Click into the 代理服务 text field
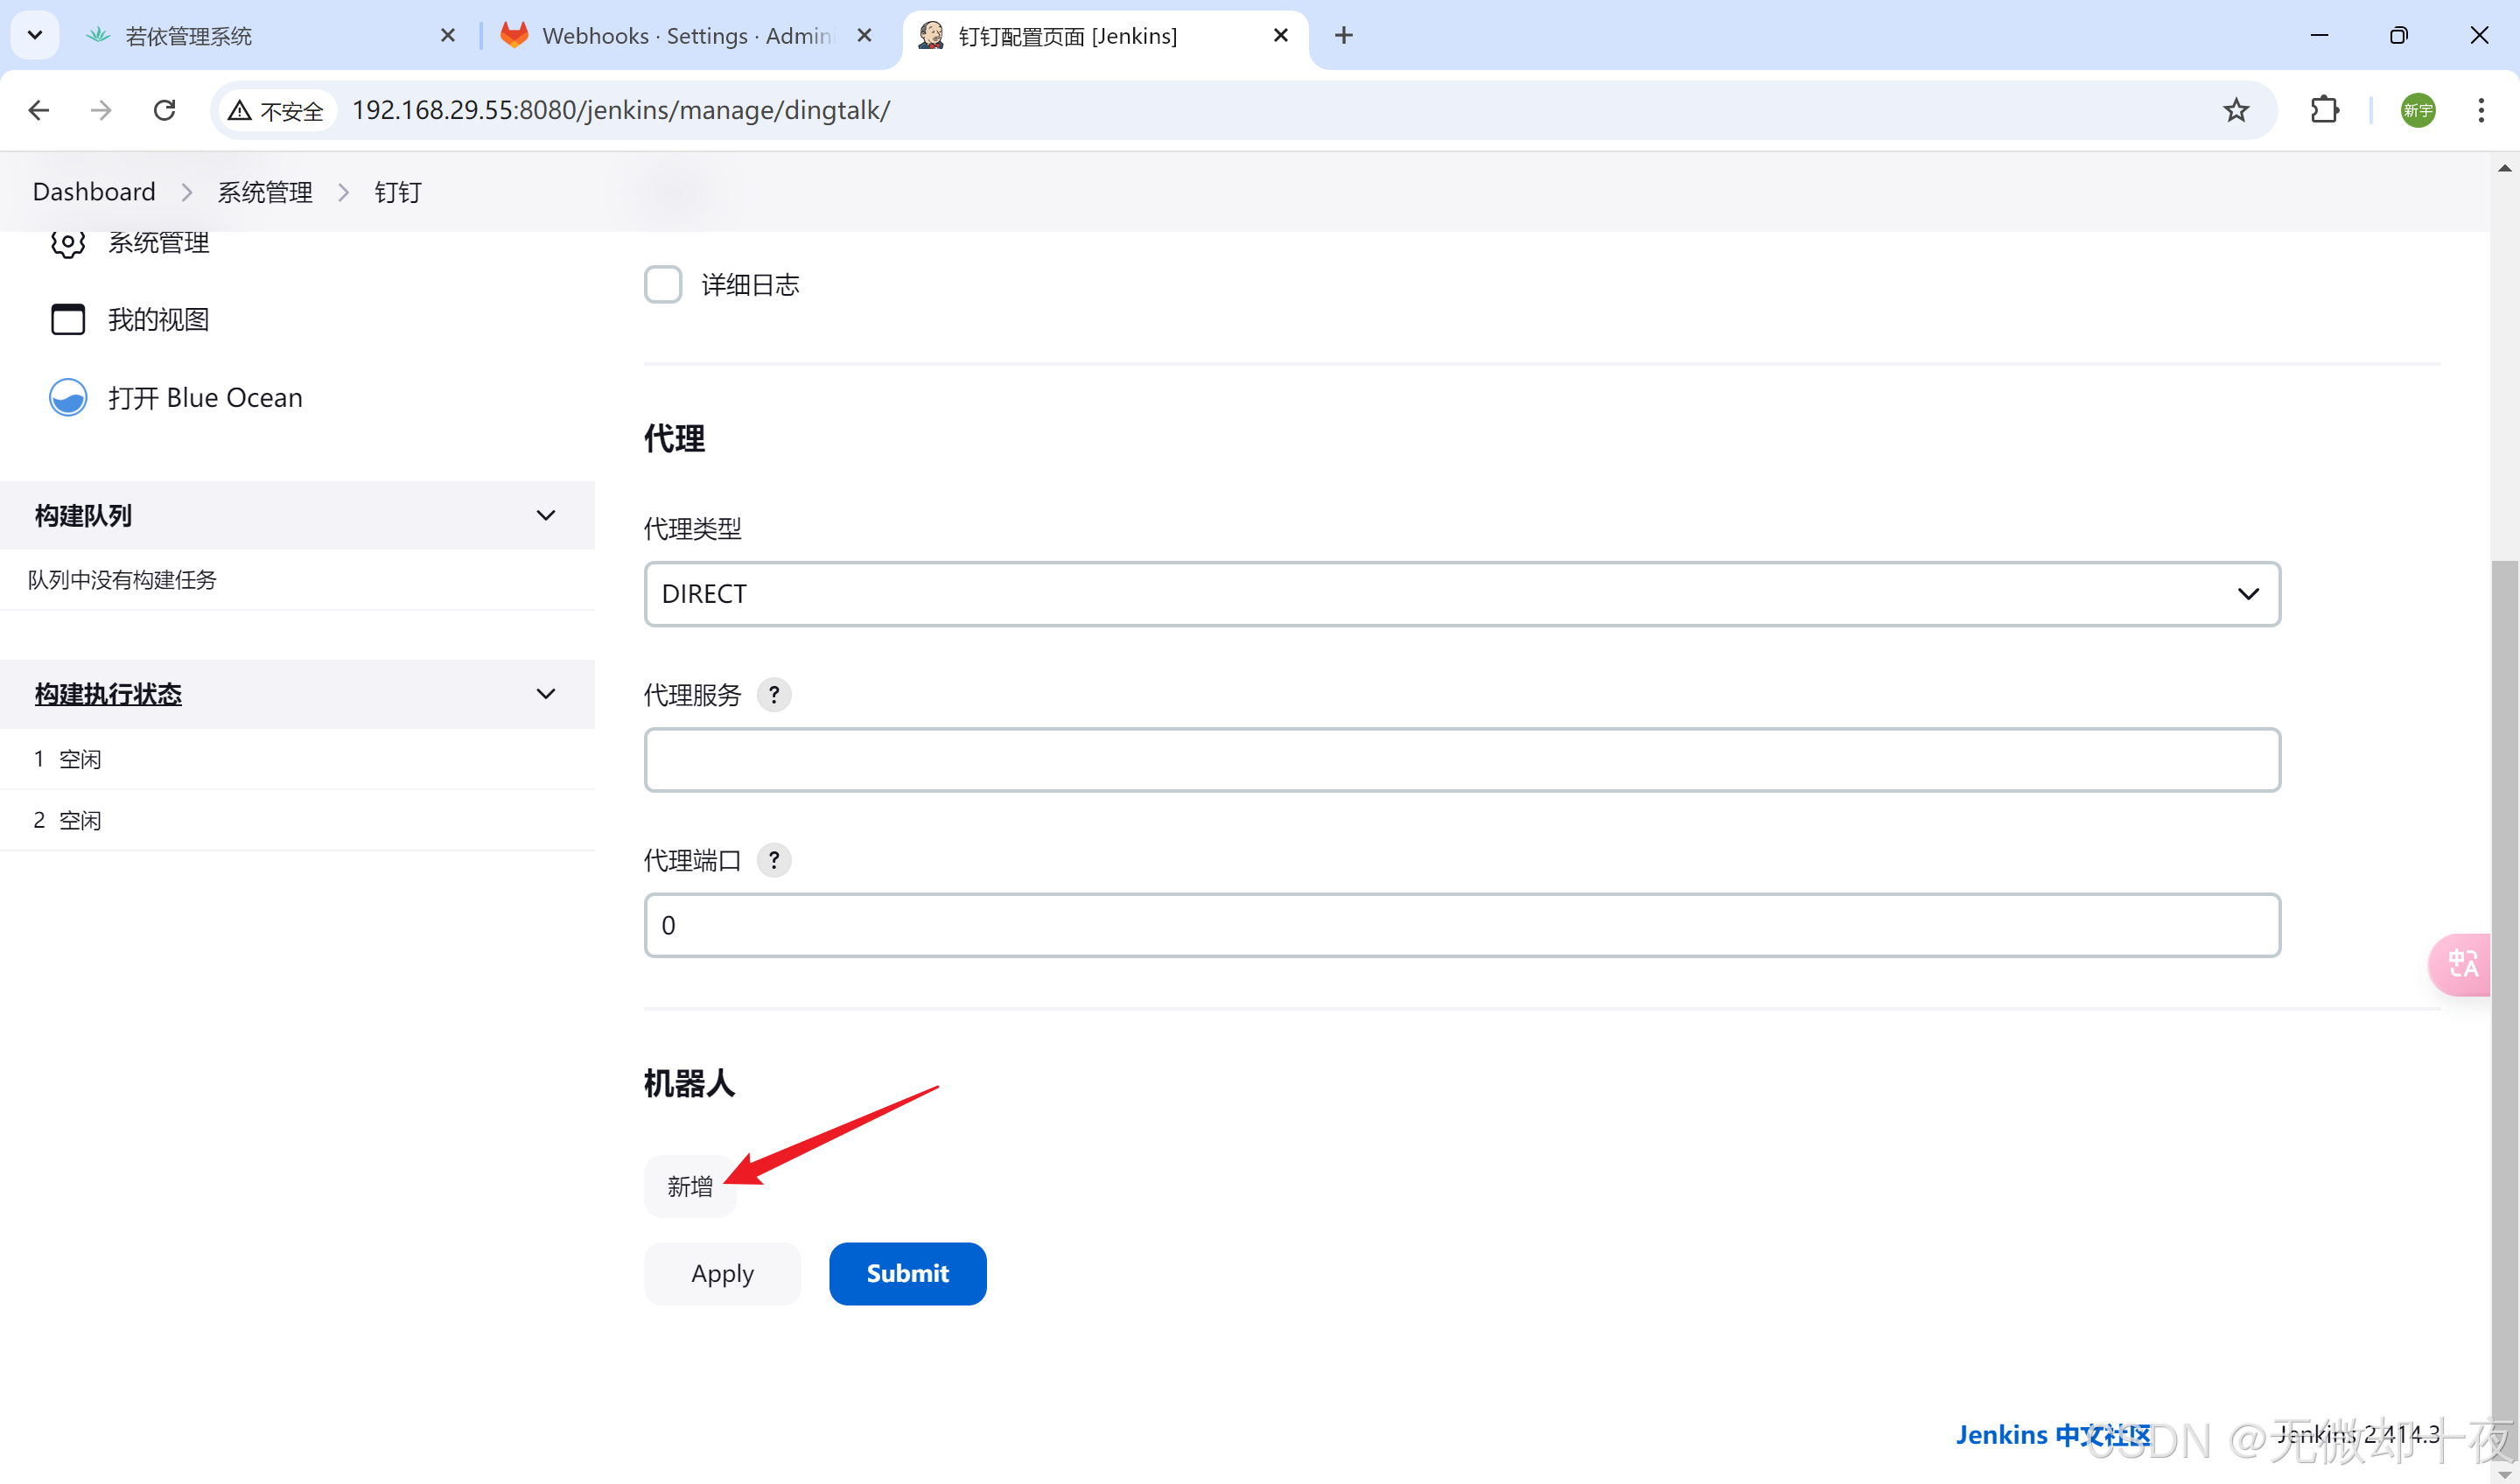 point(1461,760)
